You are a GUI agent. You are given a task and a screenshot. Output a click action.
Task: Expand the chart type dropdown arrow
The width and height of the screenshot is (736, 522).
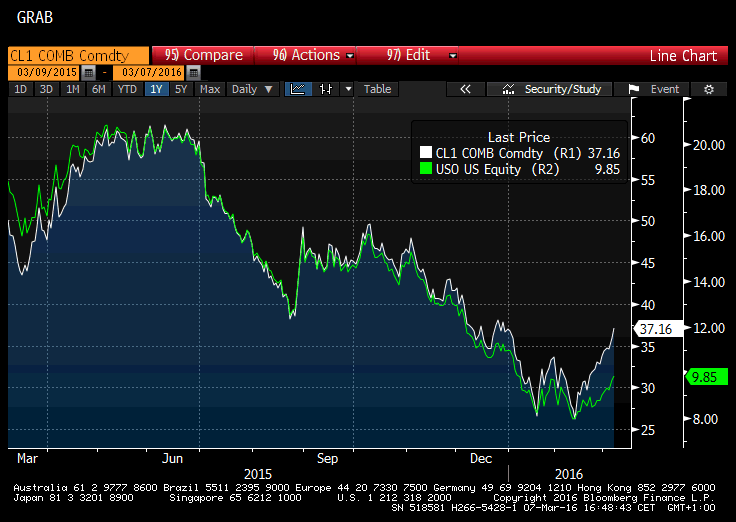(x=348, y=89)
